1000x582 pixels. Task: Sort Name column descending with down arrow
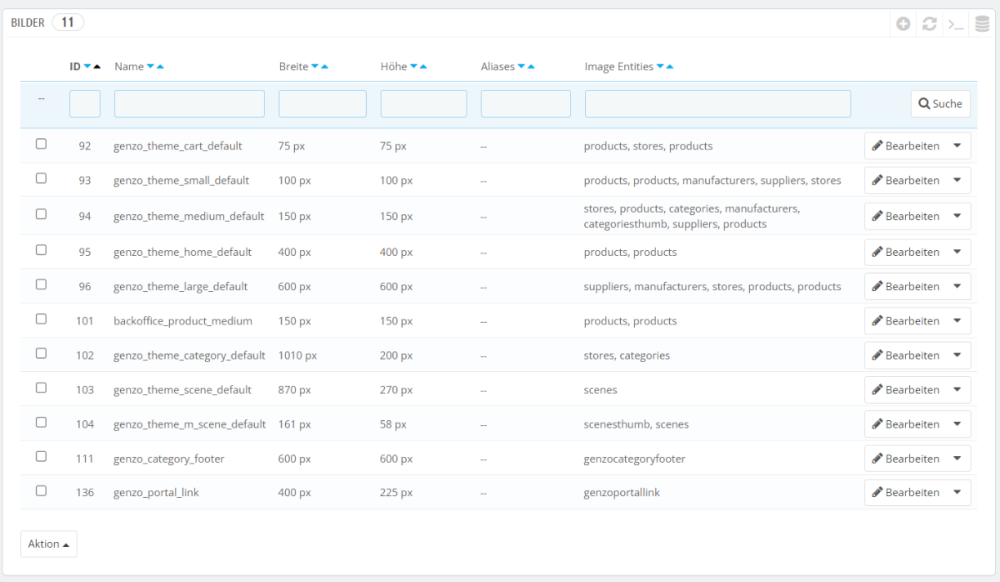pyautogui.click(x=150, y=67)
